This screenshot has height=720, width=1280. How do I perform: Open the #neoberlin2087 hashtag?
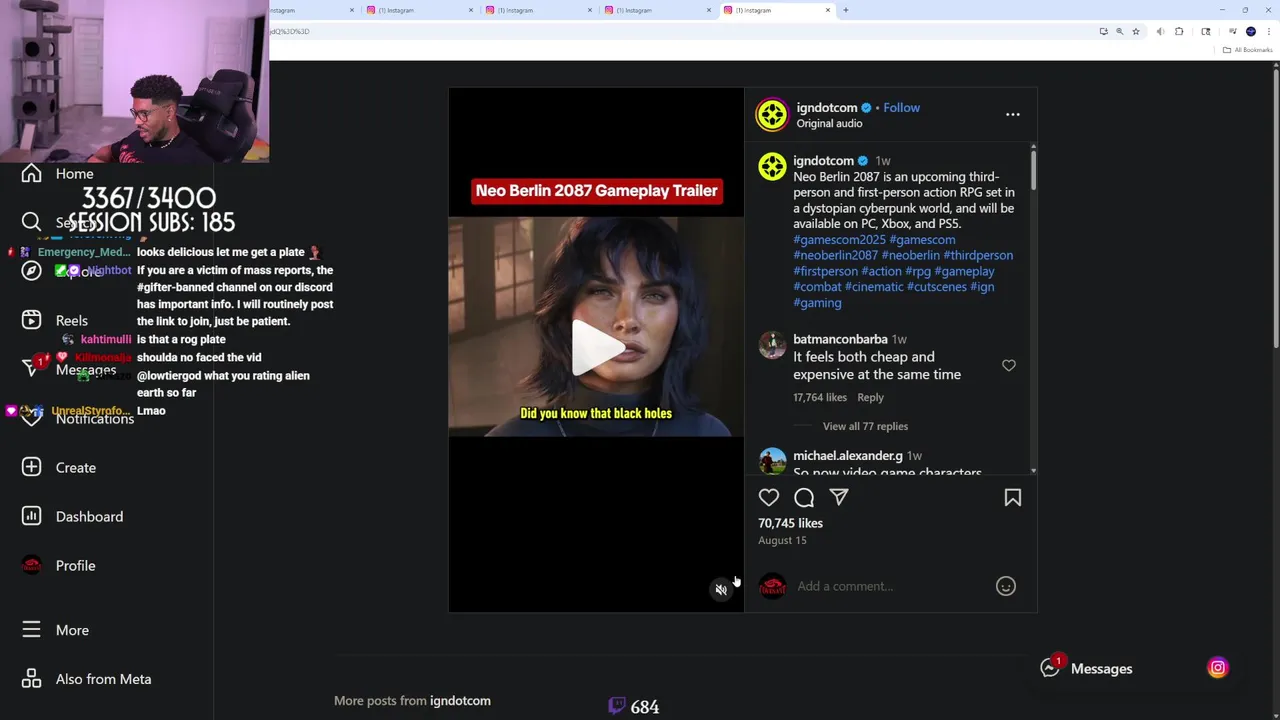[x=835, y=255]
